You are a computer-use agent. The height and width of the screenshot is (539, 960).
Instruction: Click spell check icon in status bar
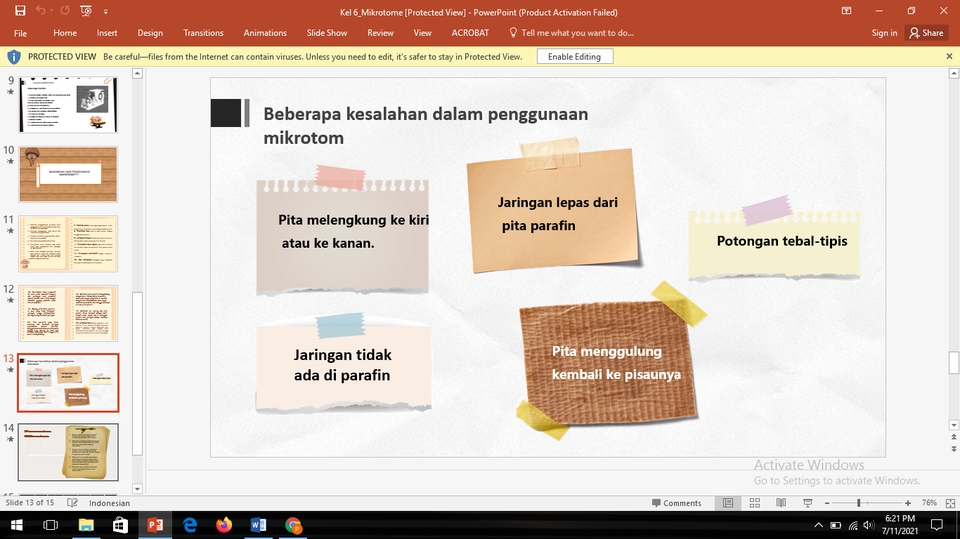click(x=72, y=503)
